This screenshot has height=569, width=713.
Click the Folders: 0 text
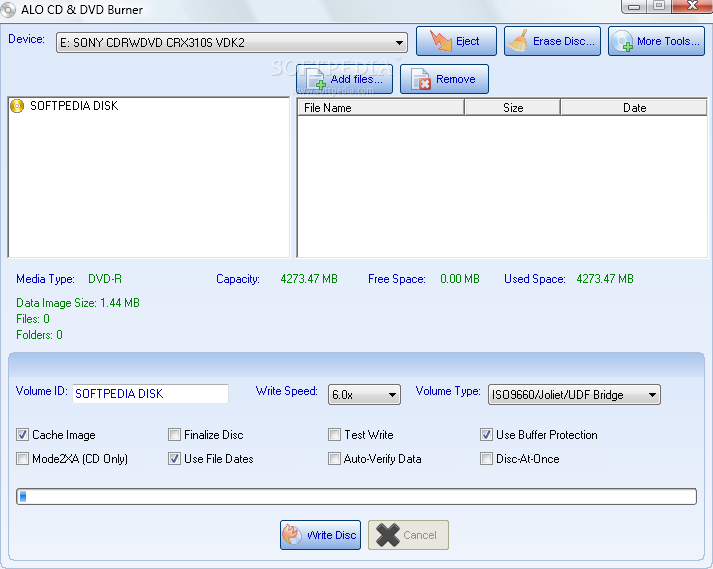(39, 335)
